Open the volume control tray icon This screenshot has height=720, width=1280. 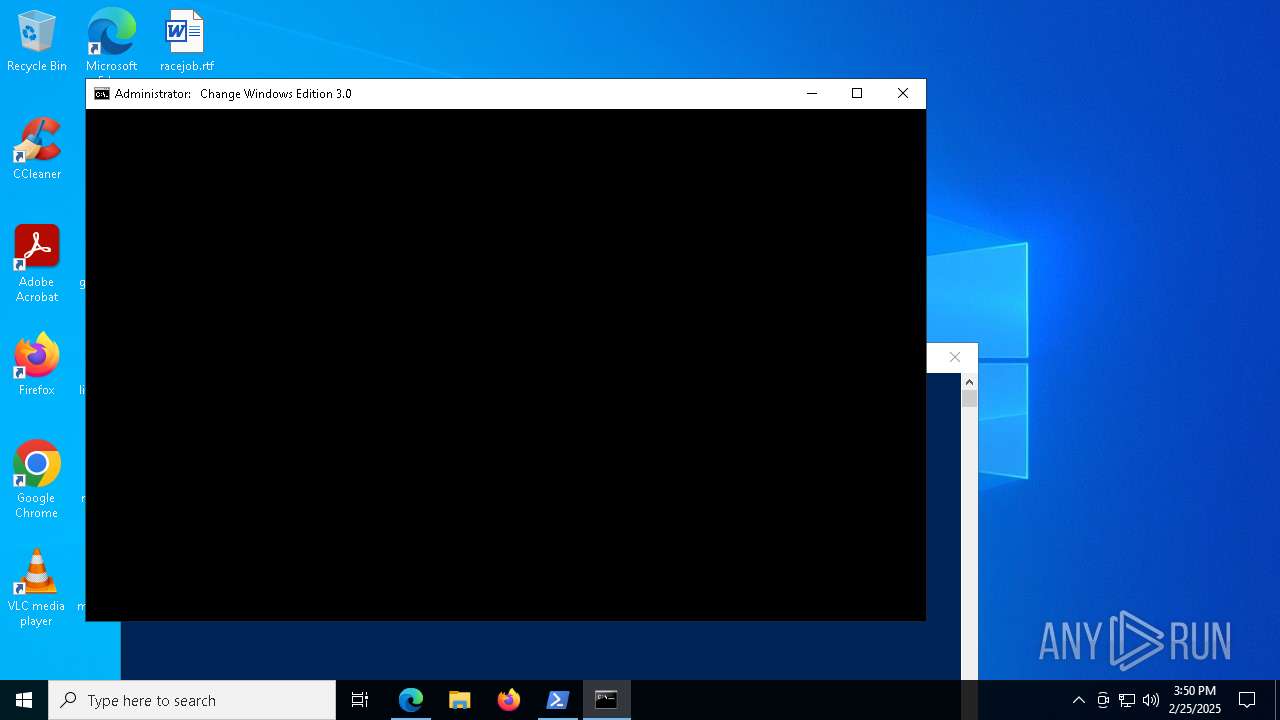click(1151, 700)
